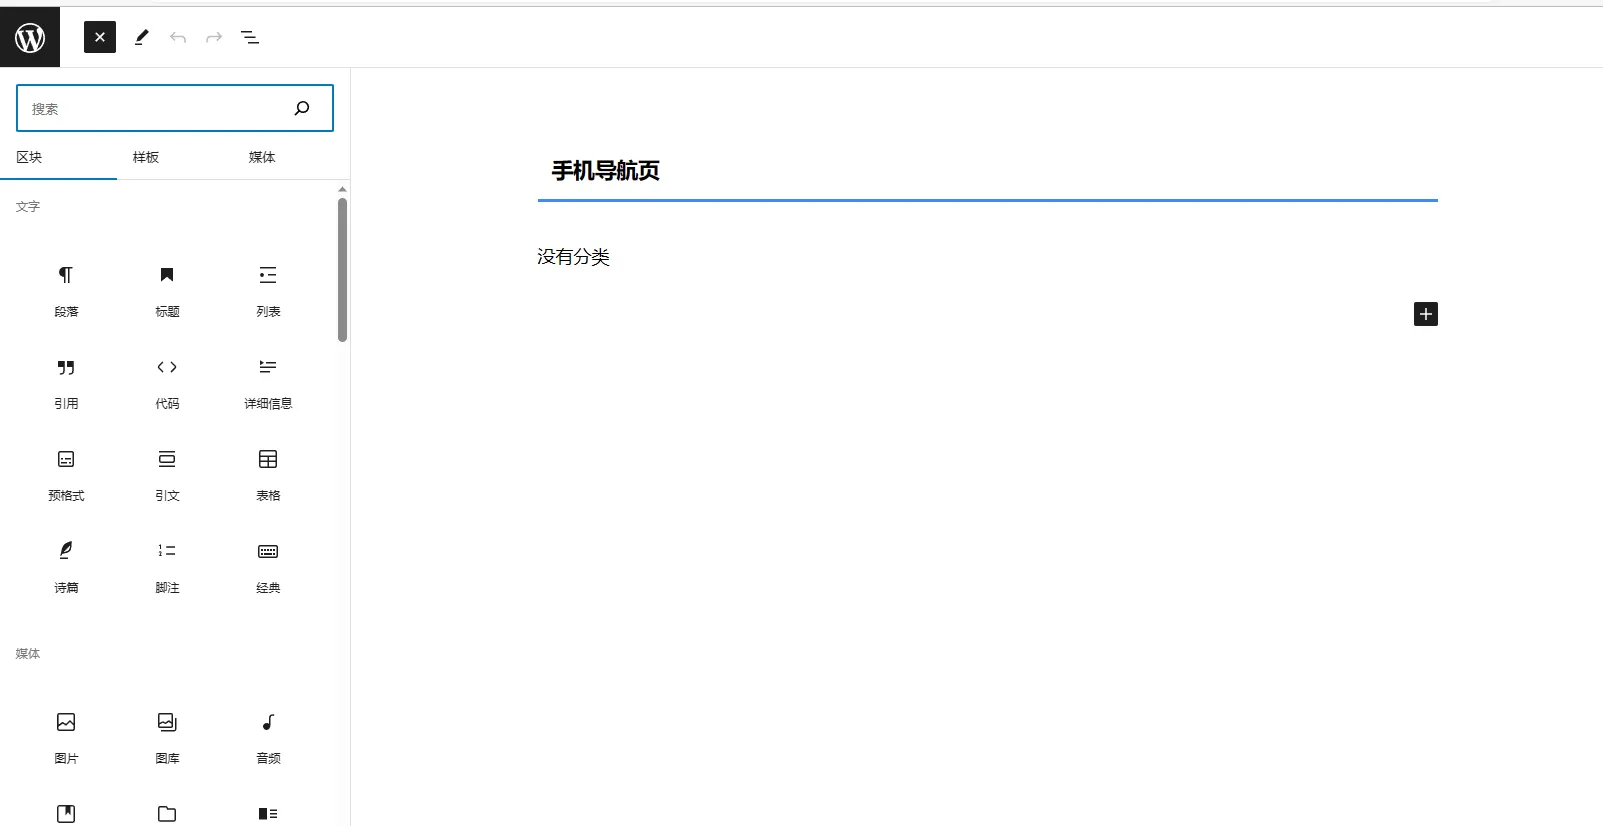Insert the 图片 image block

66,738
